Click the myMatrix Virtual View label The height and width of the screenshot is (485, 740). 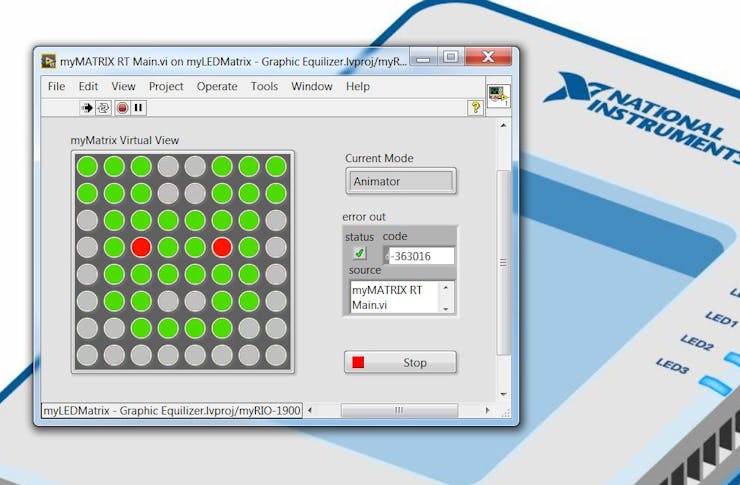pyautogui.click(x=125, y=141)
